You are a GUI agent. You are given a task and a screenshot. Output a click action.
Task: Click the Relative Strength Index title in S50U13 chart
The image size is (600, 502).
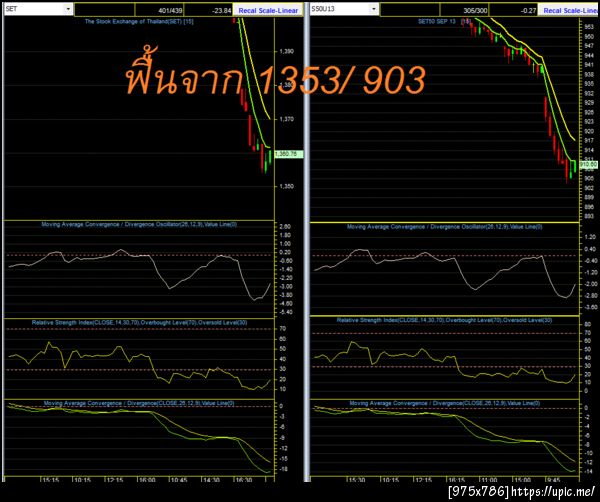pos(444,320)
